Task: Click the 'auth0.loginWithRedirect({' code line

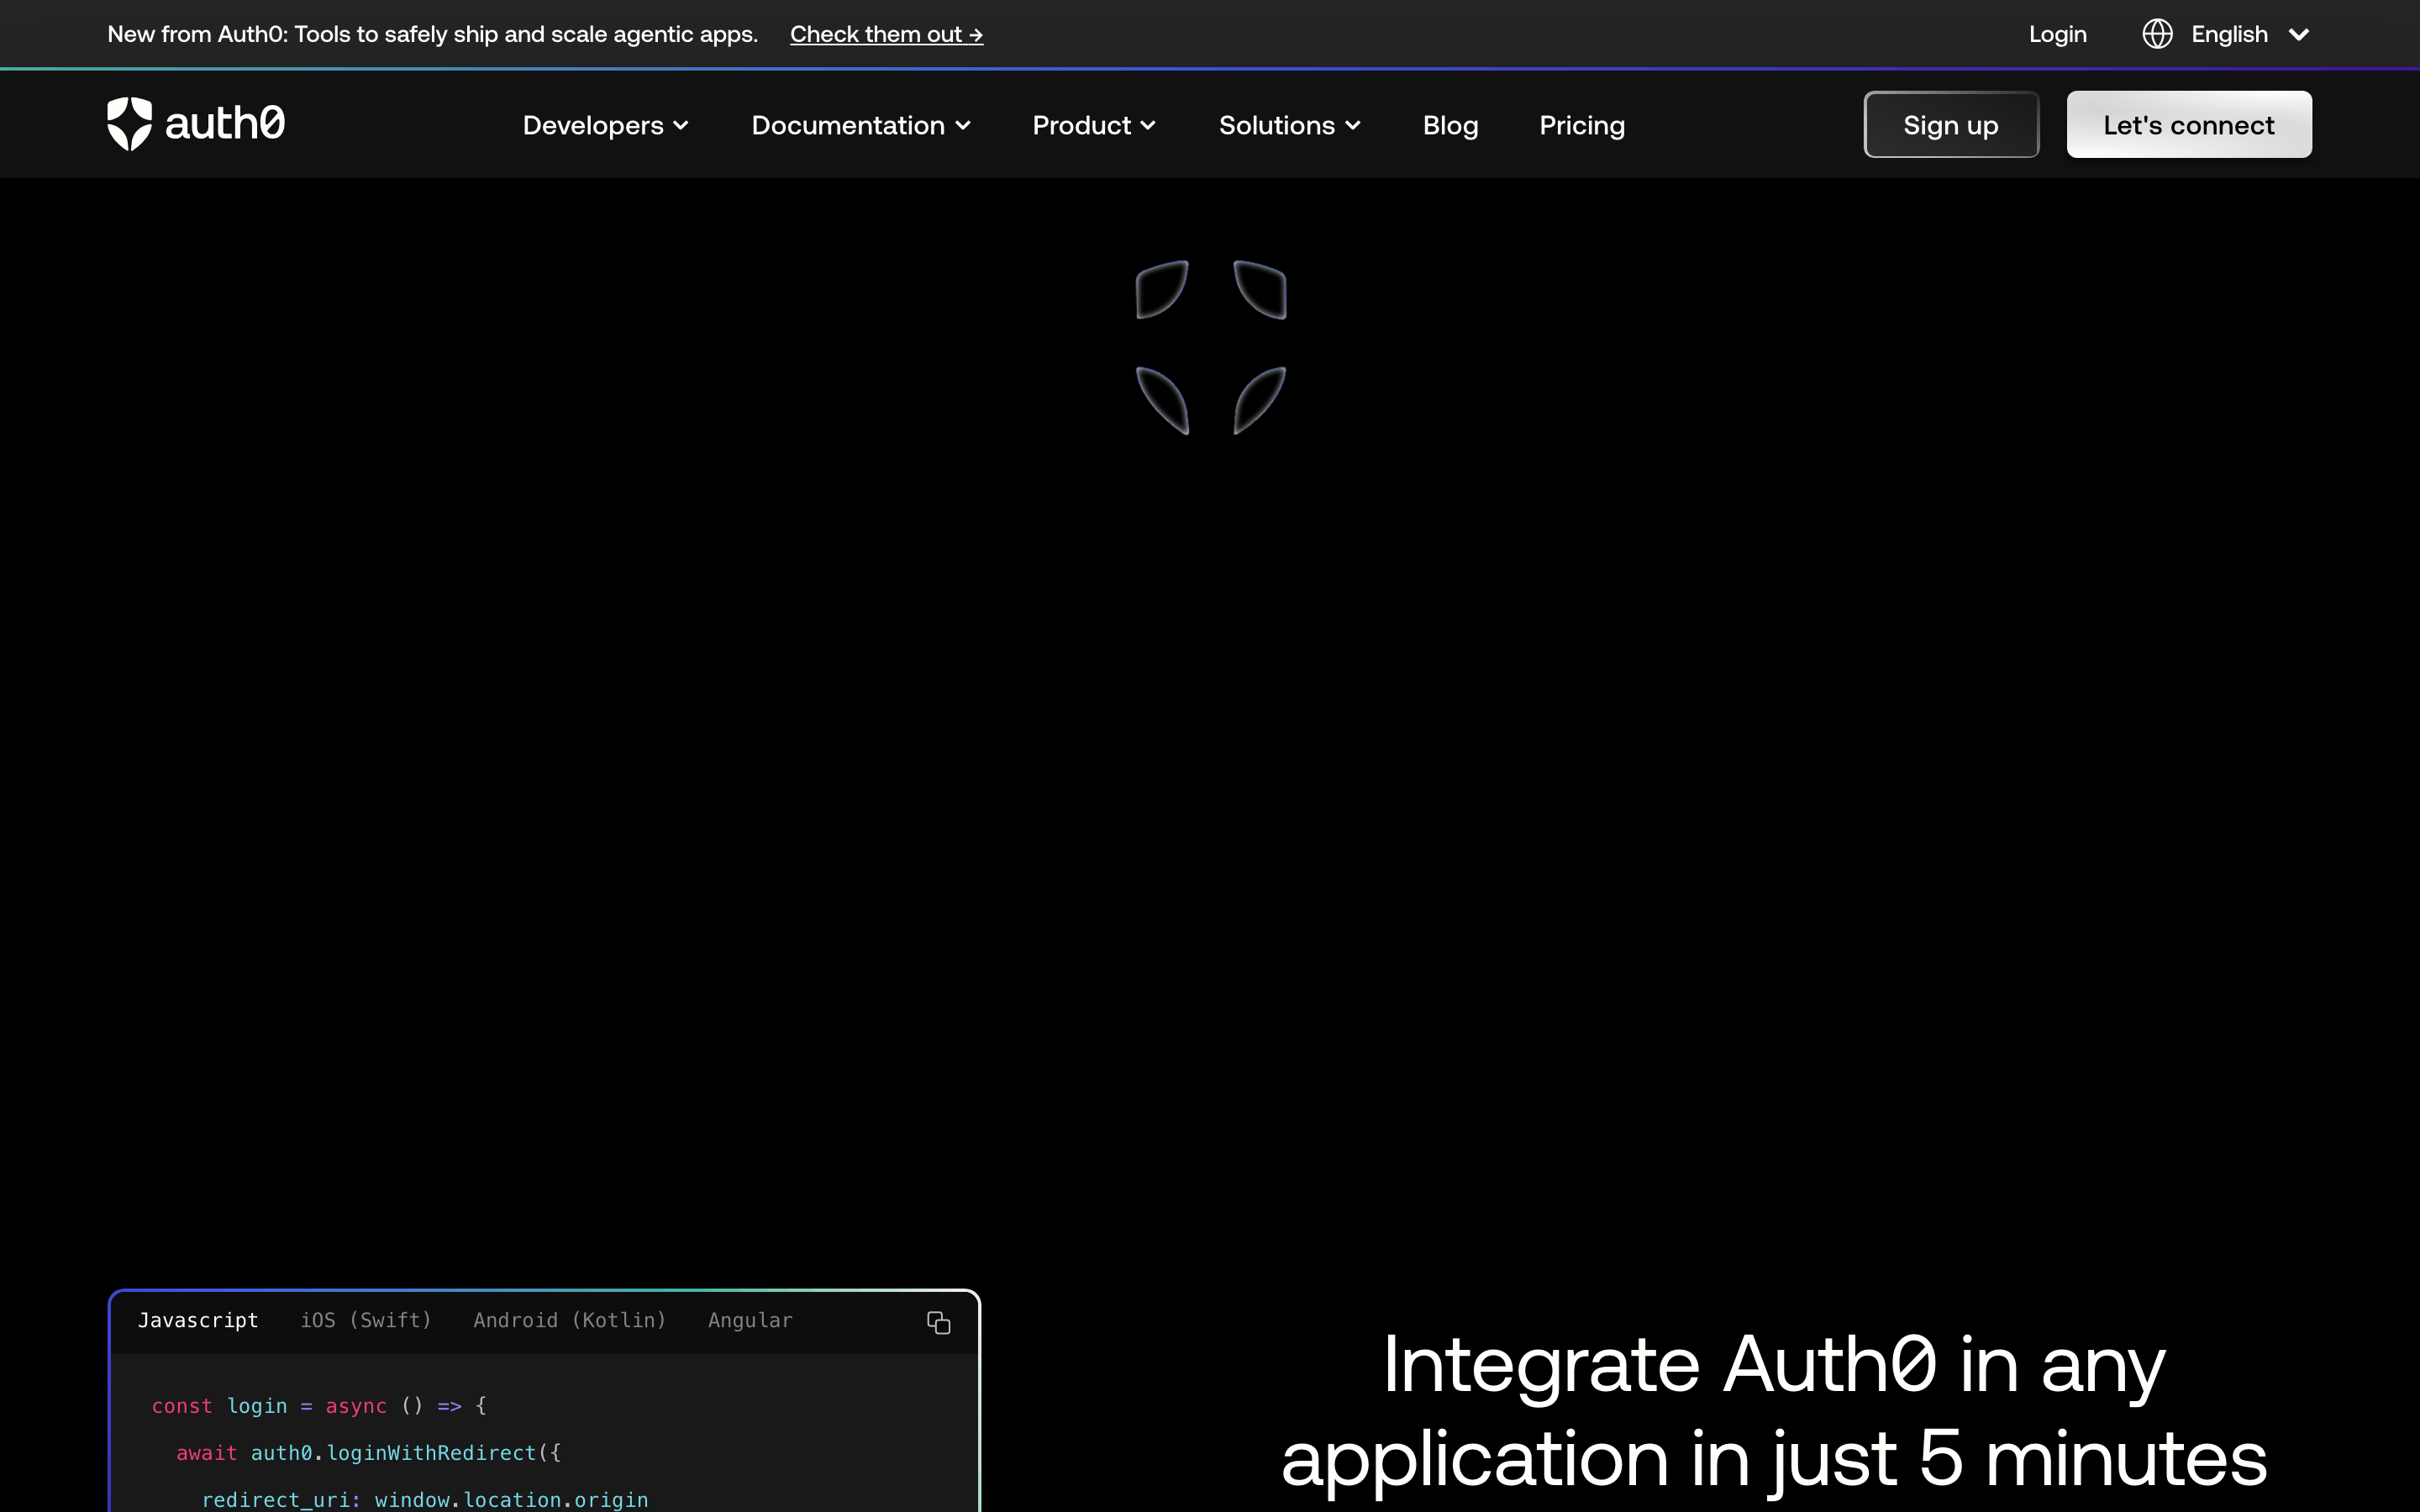Action: (369, 1453)
